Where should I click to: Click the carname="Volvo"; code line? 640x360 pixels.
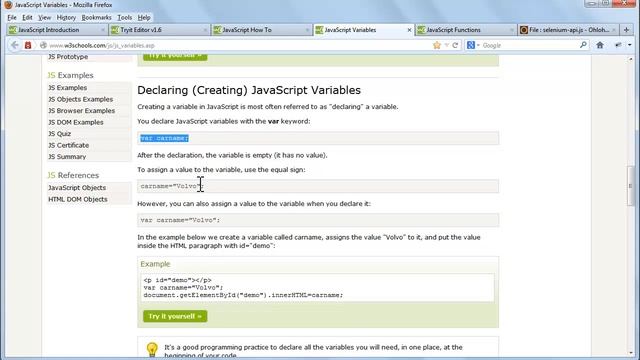pyautogui.click(x=172, y=186)
